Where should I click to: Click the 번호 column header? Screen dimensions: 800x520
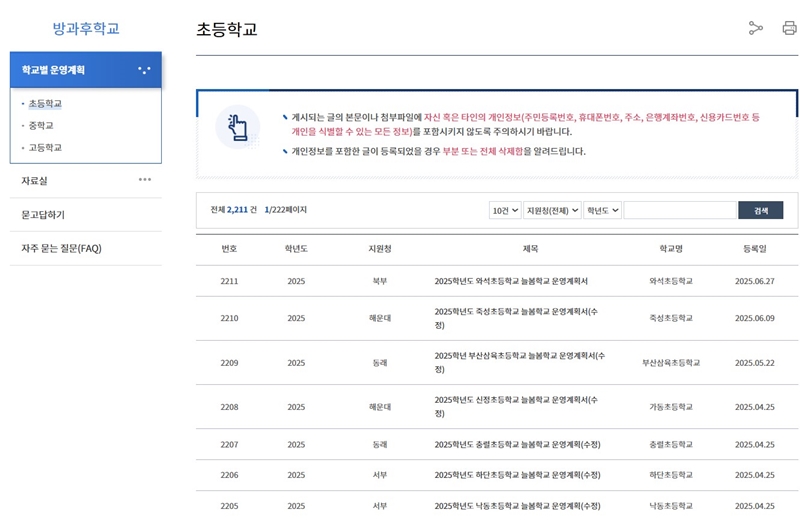pyautogui.click(x=229, y=249)
